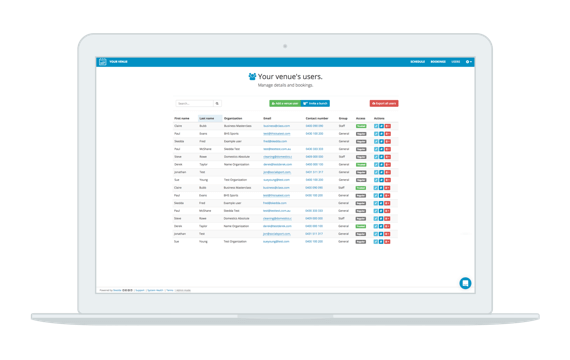Click Test Organization in second Sue Young row
This screenshot has height=360, width=570.
point(235,242)
